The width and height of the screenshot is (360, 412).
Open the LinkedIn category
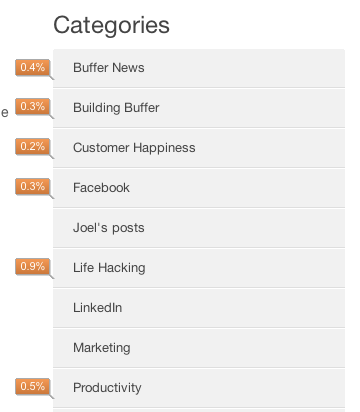tap(199, 308)
